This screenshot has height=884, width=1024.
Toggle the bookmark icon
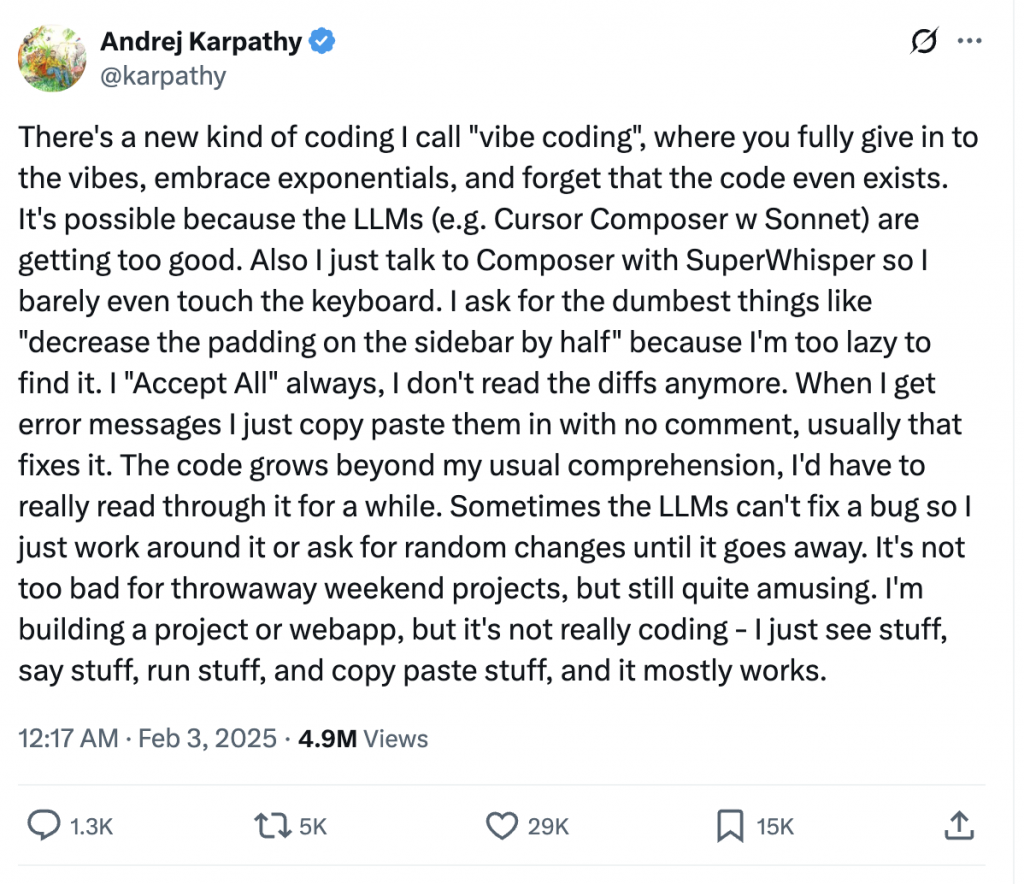[x=729, y=826]
